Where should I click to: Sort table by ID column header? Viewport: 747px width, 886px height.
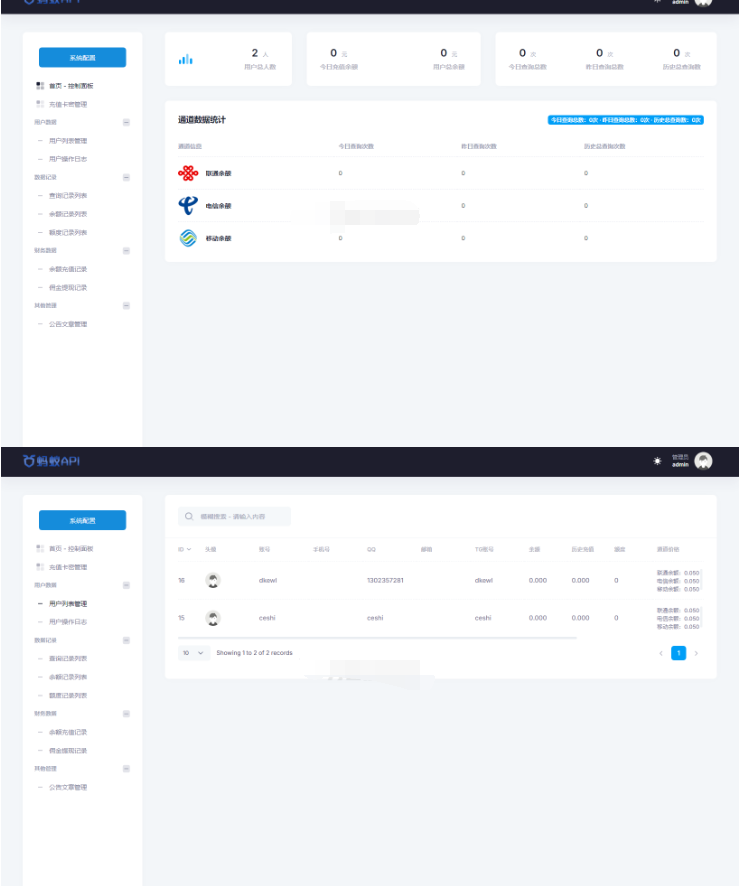(x=184, y=549)
